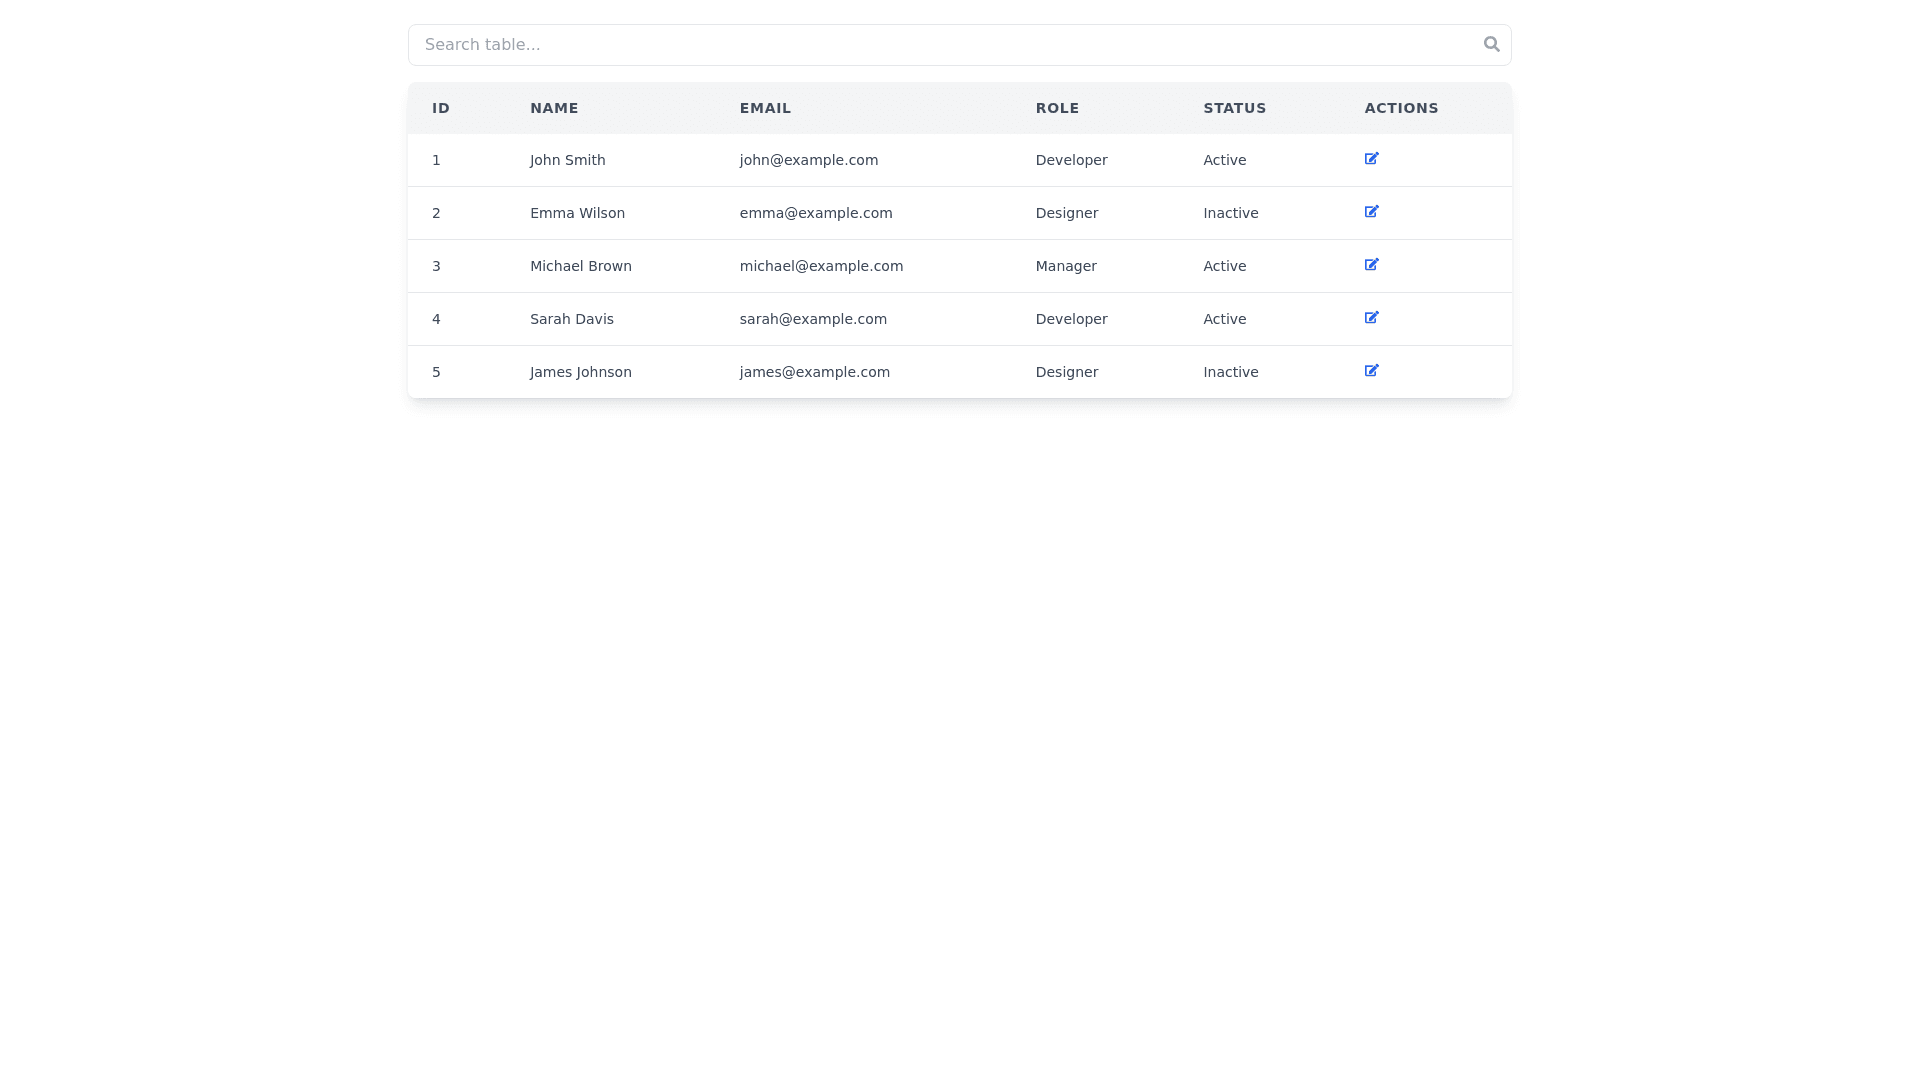Select the emma@example.com email cell

[x=815, y=213]
